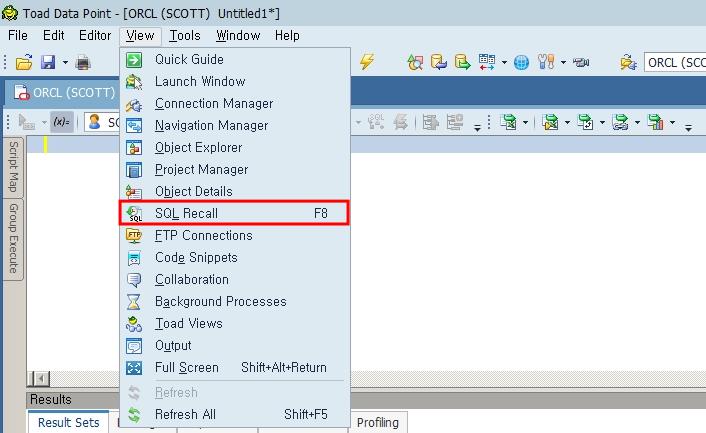Click the print toolbar icon
The width and height of the screenshot is (706, 433).
pos(83,63)
